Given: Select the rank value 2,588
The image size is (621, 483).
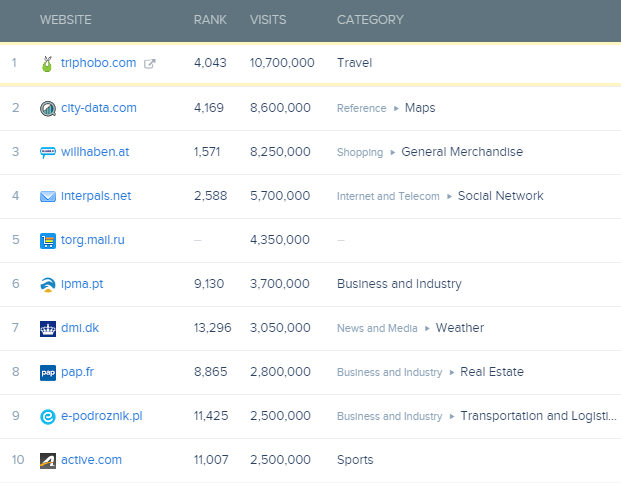Looking at the screenshot, I should (210, 196).
